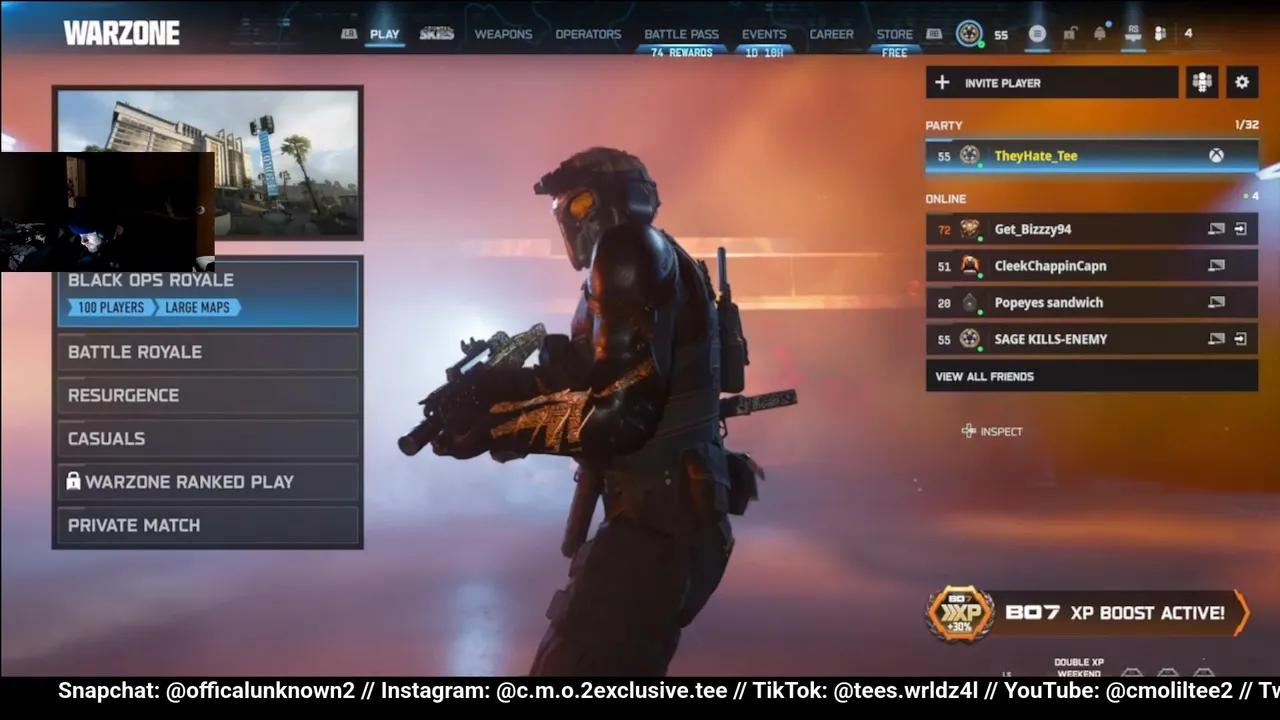Click the padlock icon in top bar
The height and width of the screenshot is (720, 1280).
point(1069,34)
